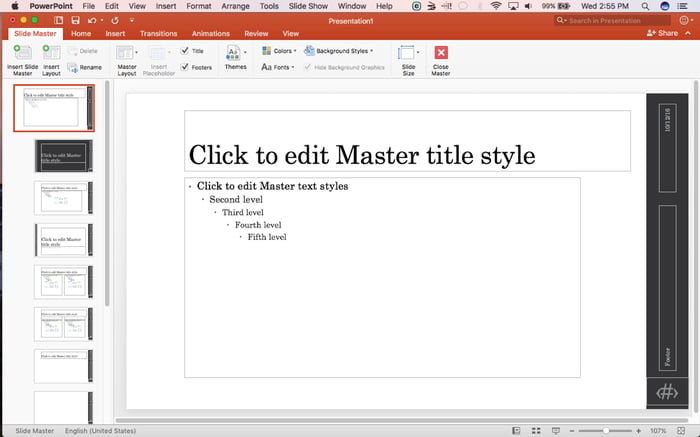Open the Transitions tab
700x437 pixels.
[158, 33]
